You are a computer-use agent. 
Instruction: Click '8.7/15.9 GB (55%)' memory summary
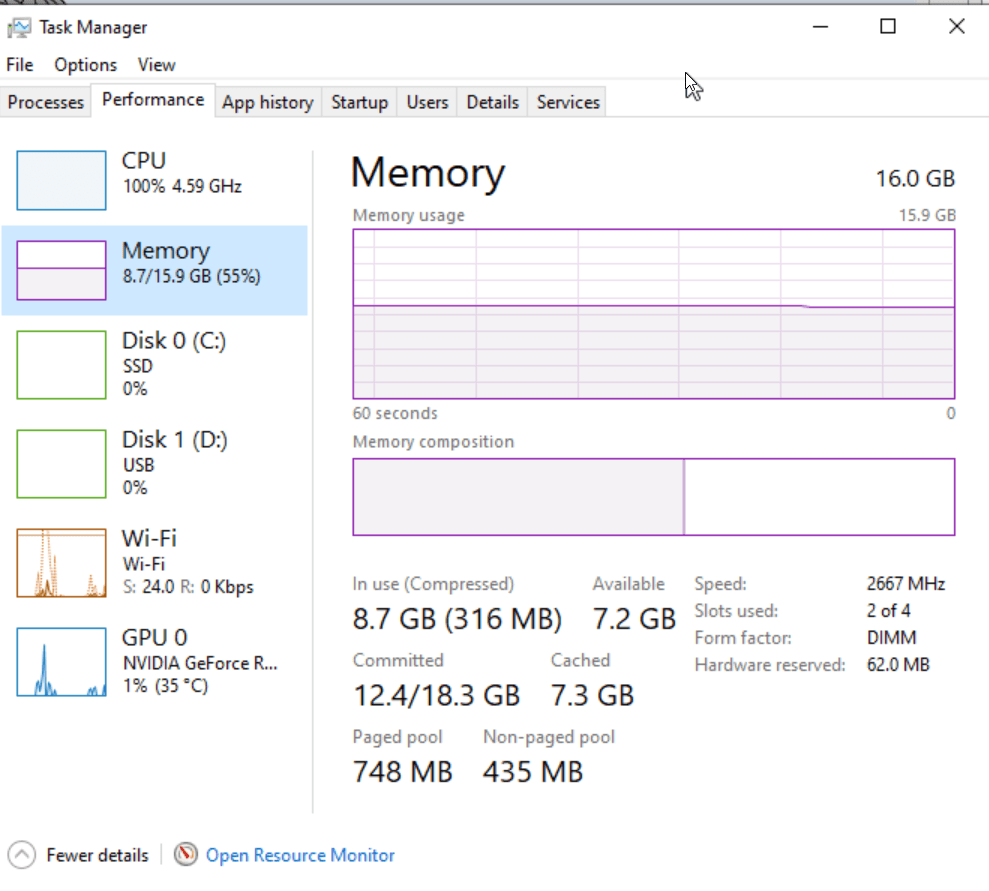click(192, 276)
